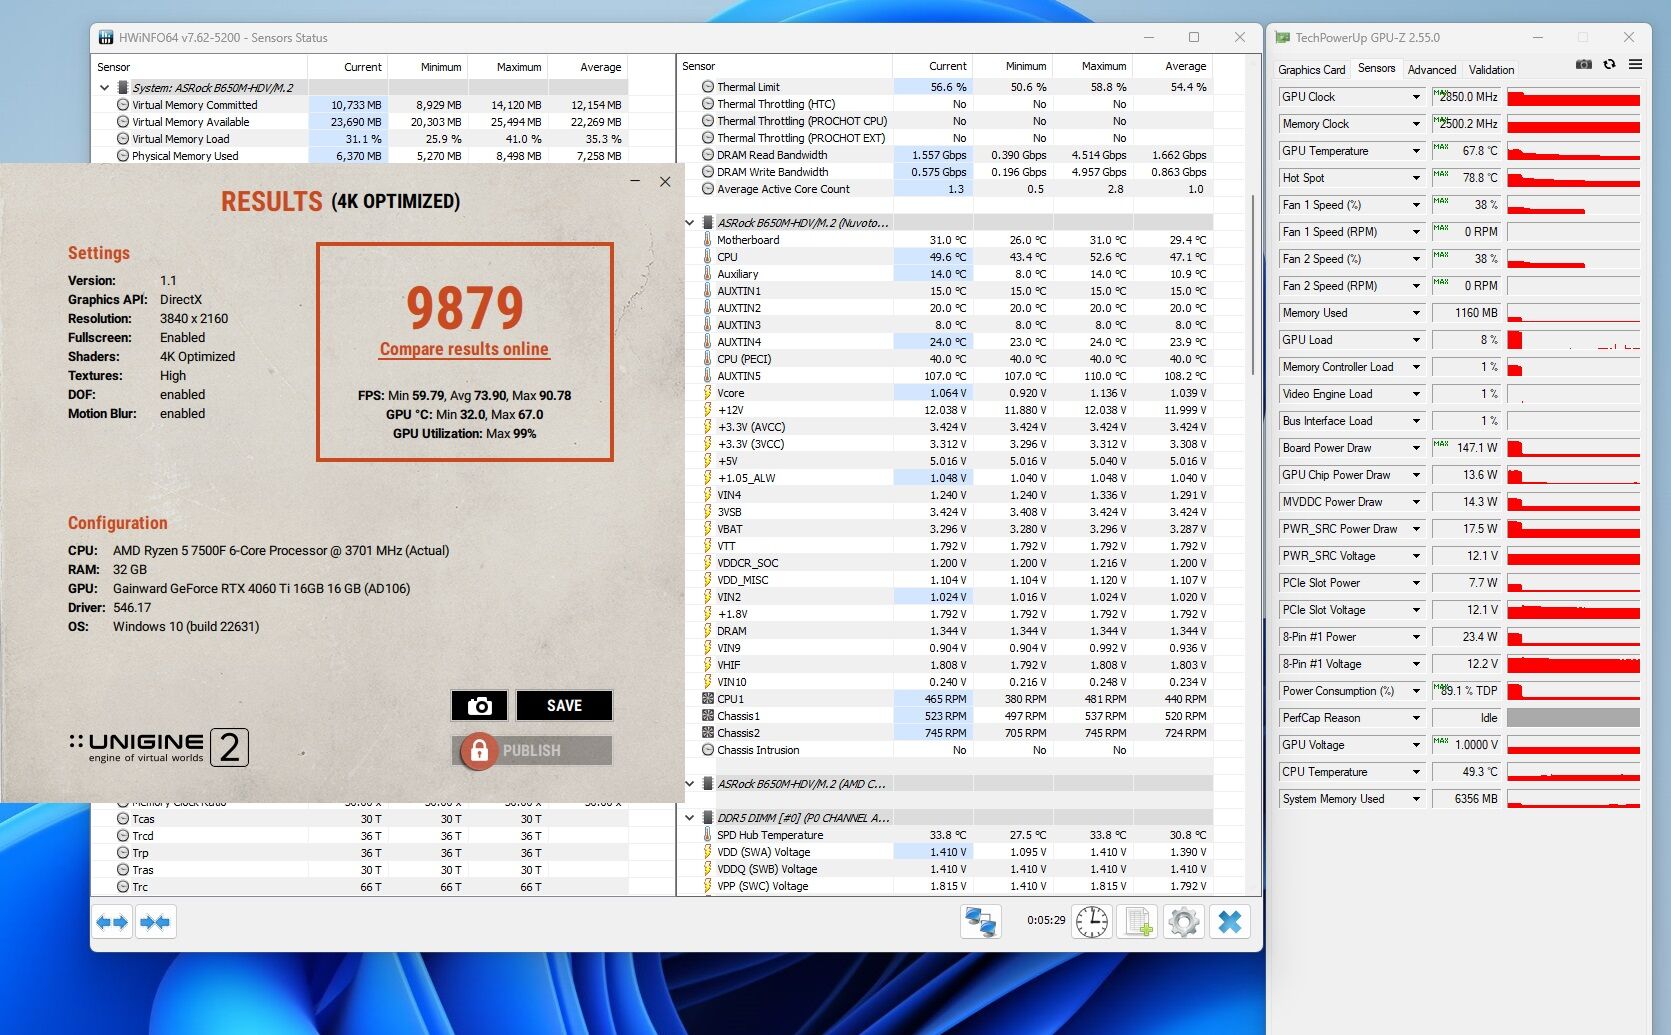1671x1035 pixels.
Task: Click the collapse columns arrows icon in HWiNFO
Action: click(x=155, y=922)
